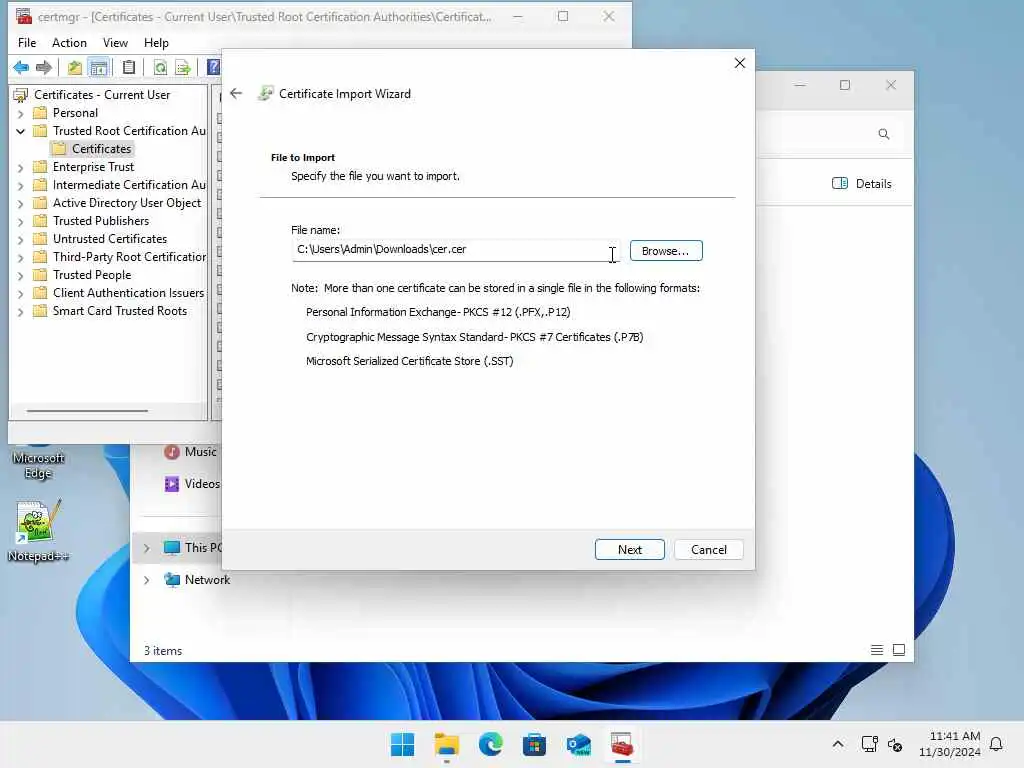Open the Windows Start menu
Image resolution: width=1024 pixels, height=768 pixels.
pyautogui.click(x=402, y=744)
